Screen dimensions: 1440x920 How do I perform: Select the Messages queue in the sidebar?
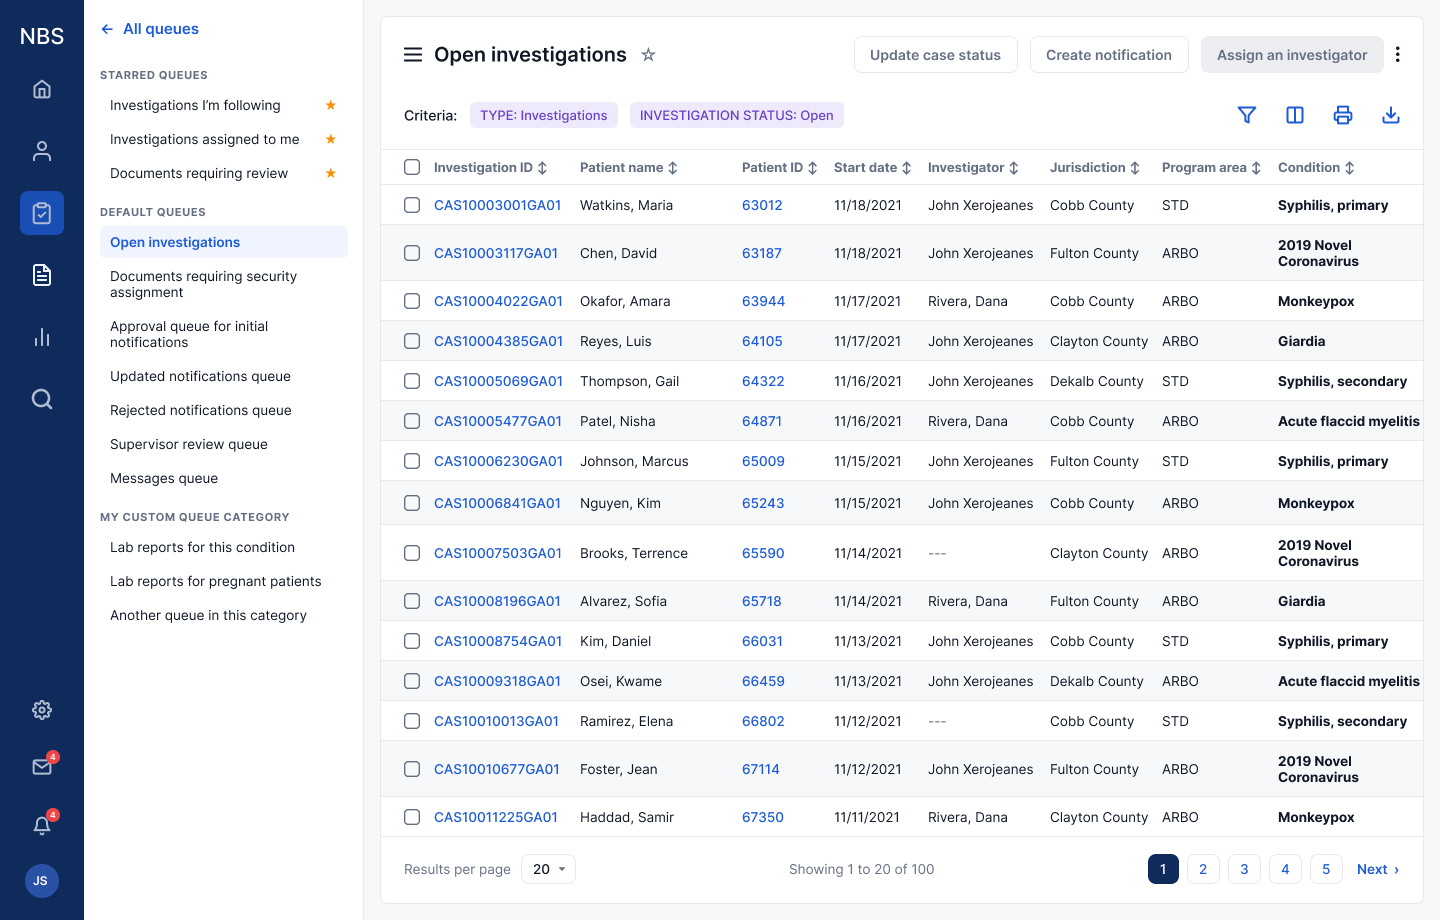pos(164,478)
